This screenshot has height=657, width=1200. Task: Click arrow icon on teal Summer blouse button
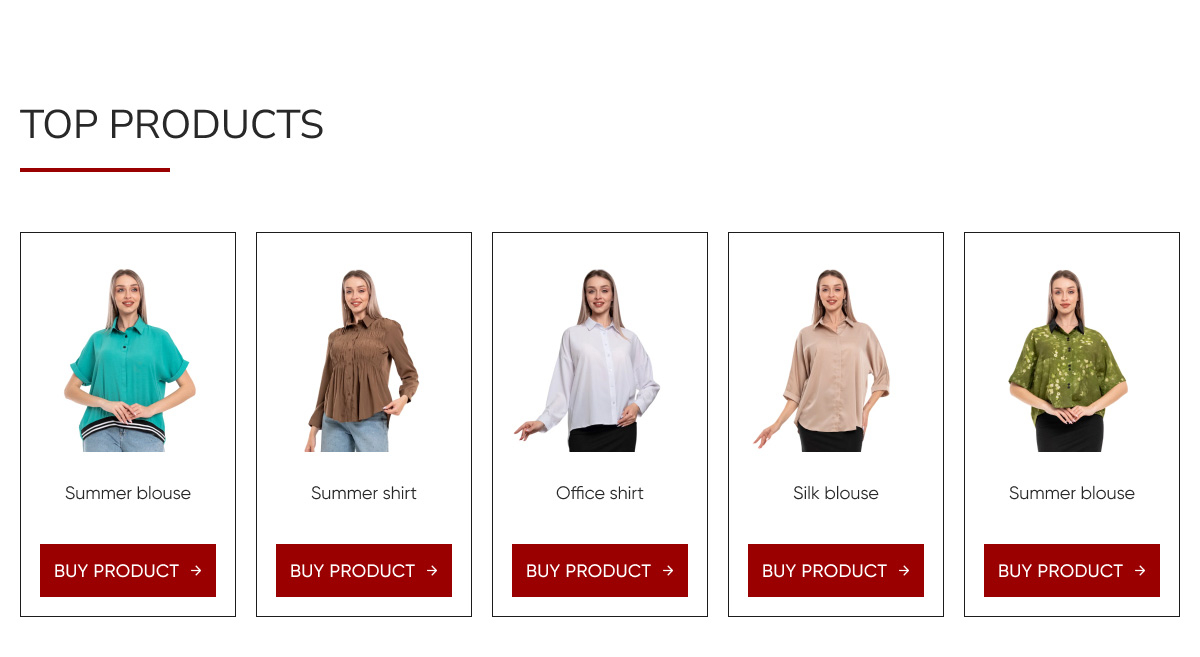point(196,571)
